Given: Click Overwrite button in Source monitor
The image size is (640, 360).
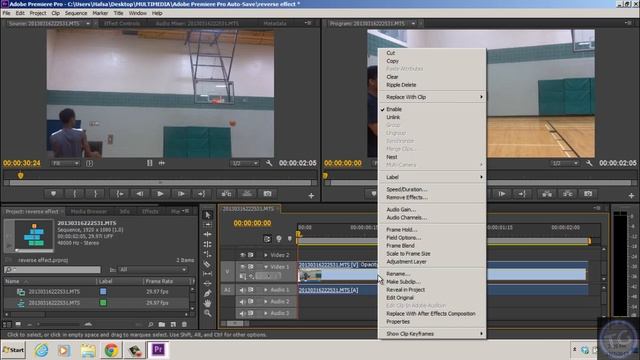Looking at the screenshot, I should point(247,194).
